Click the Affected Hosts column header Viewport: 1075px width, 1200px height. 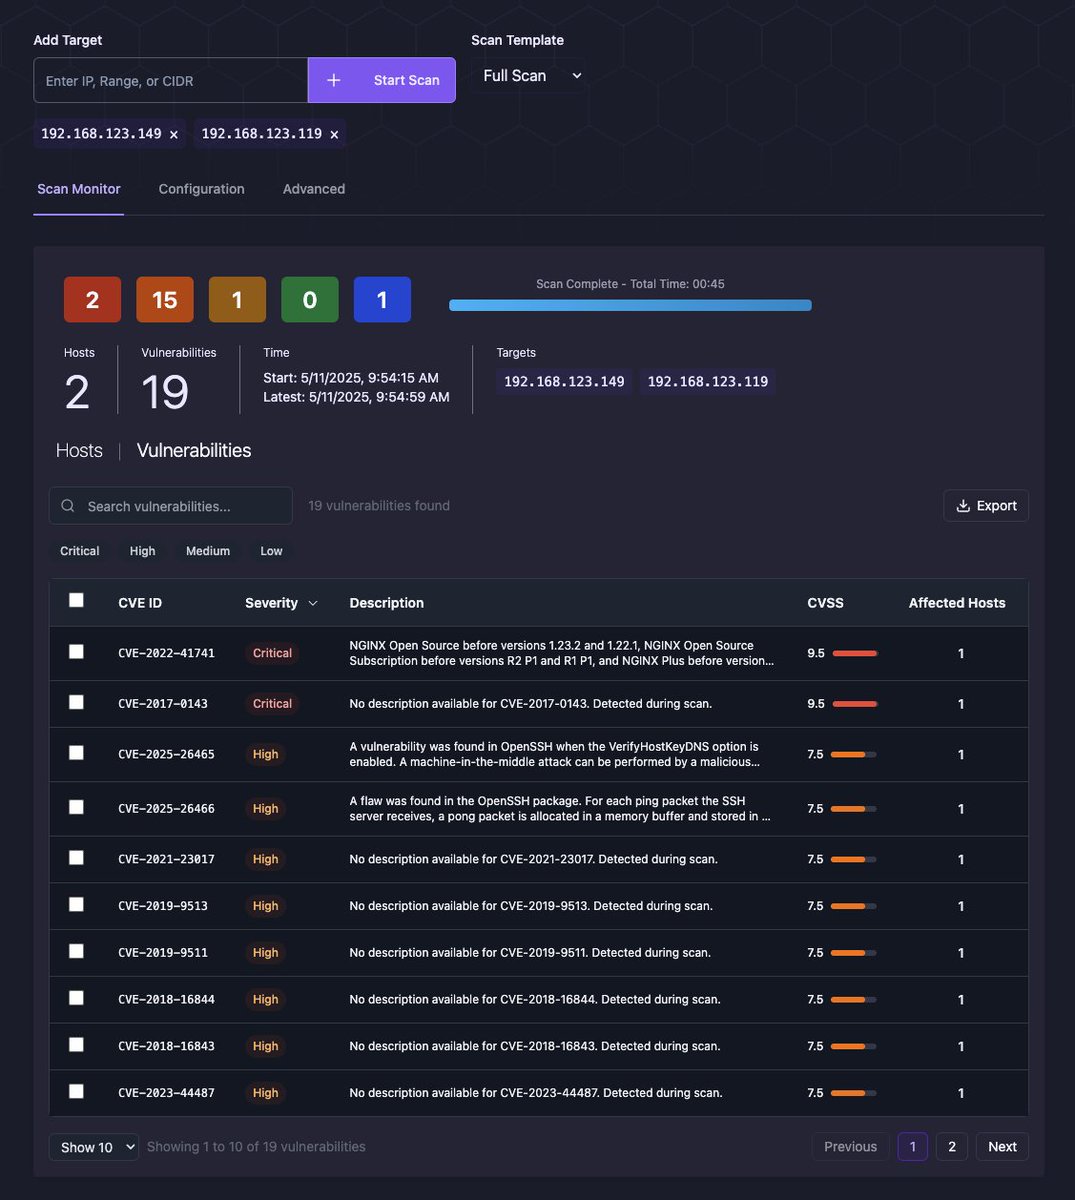click(x=957, y=603)
